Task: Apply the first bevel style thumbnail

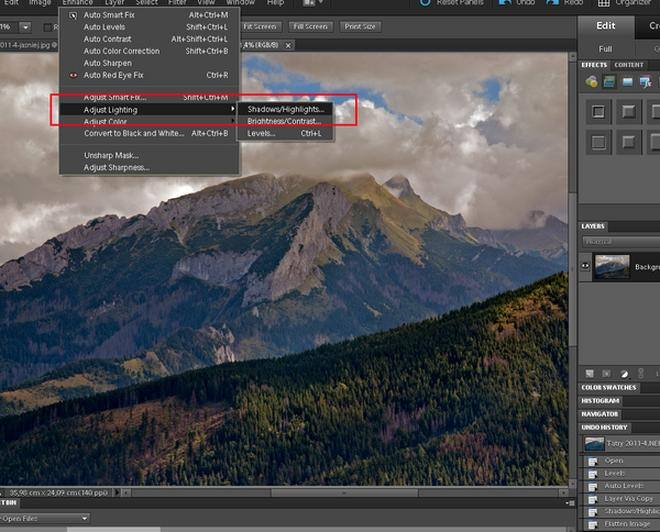Action: 598,112
